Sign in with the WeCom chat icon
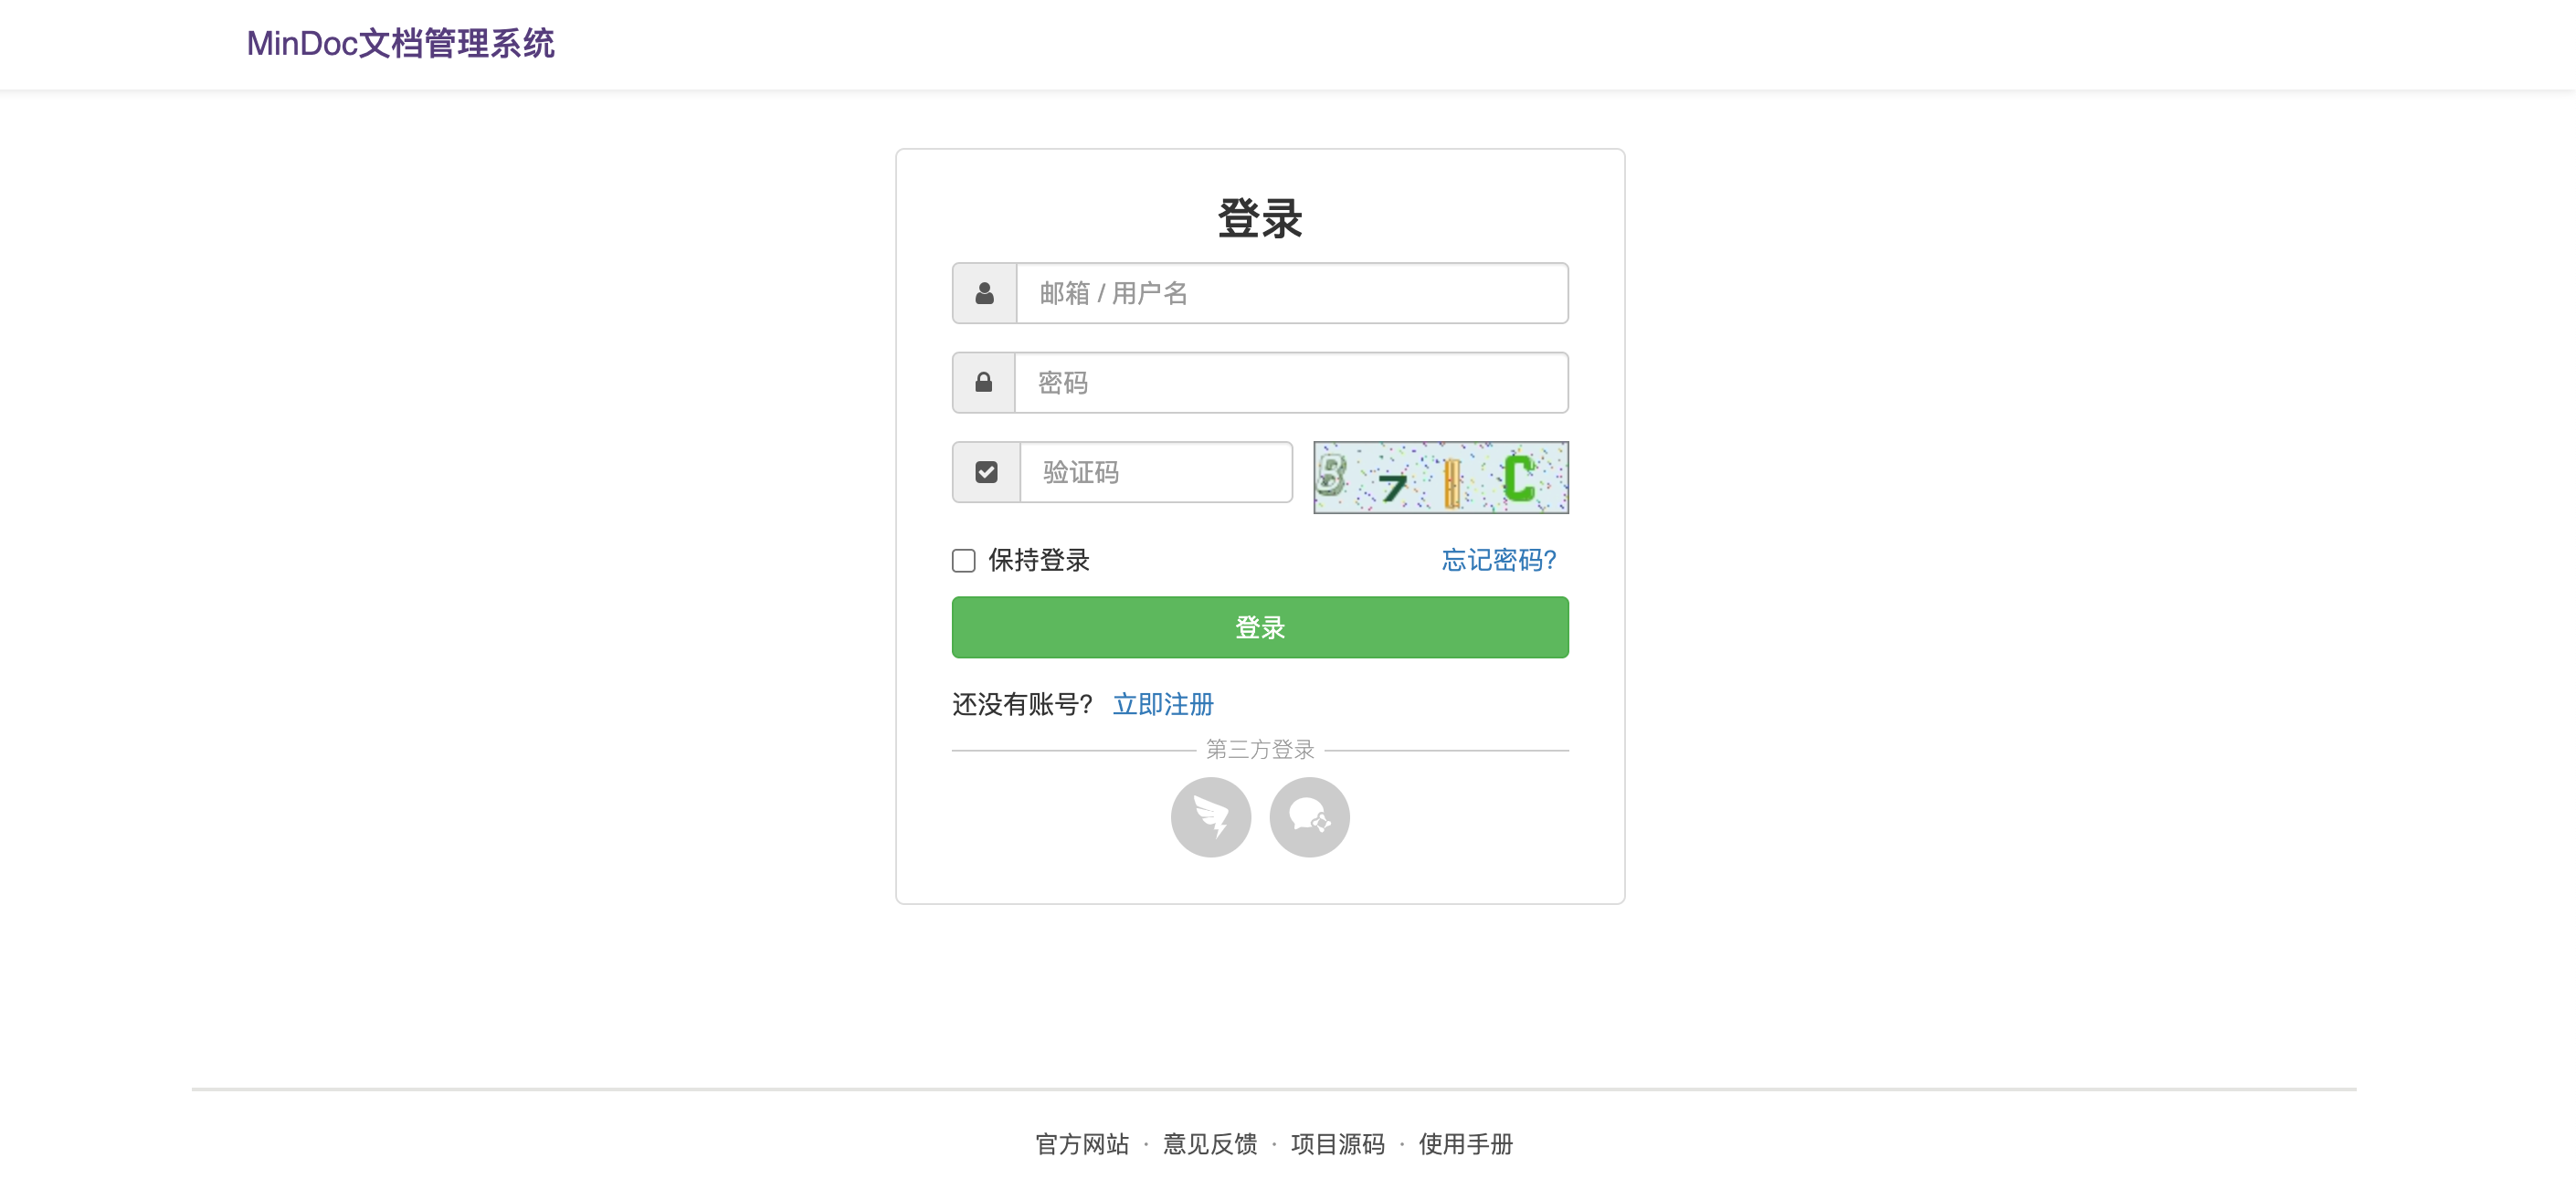Viewport: 2576px width, 1189px height. [1309, 817]
